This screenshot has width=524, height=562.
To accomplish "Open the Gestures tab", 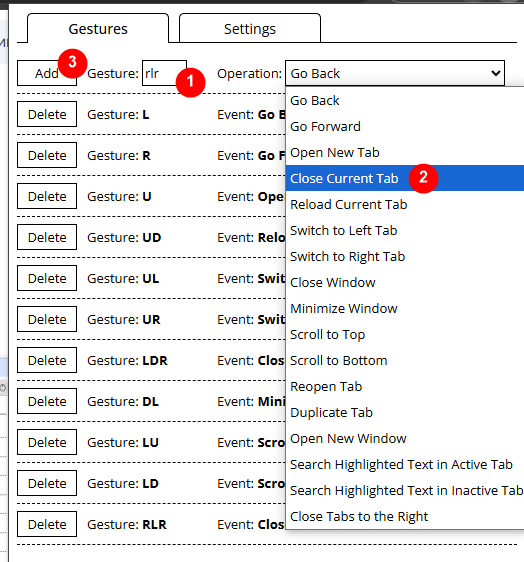I will 98,29.
